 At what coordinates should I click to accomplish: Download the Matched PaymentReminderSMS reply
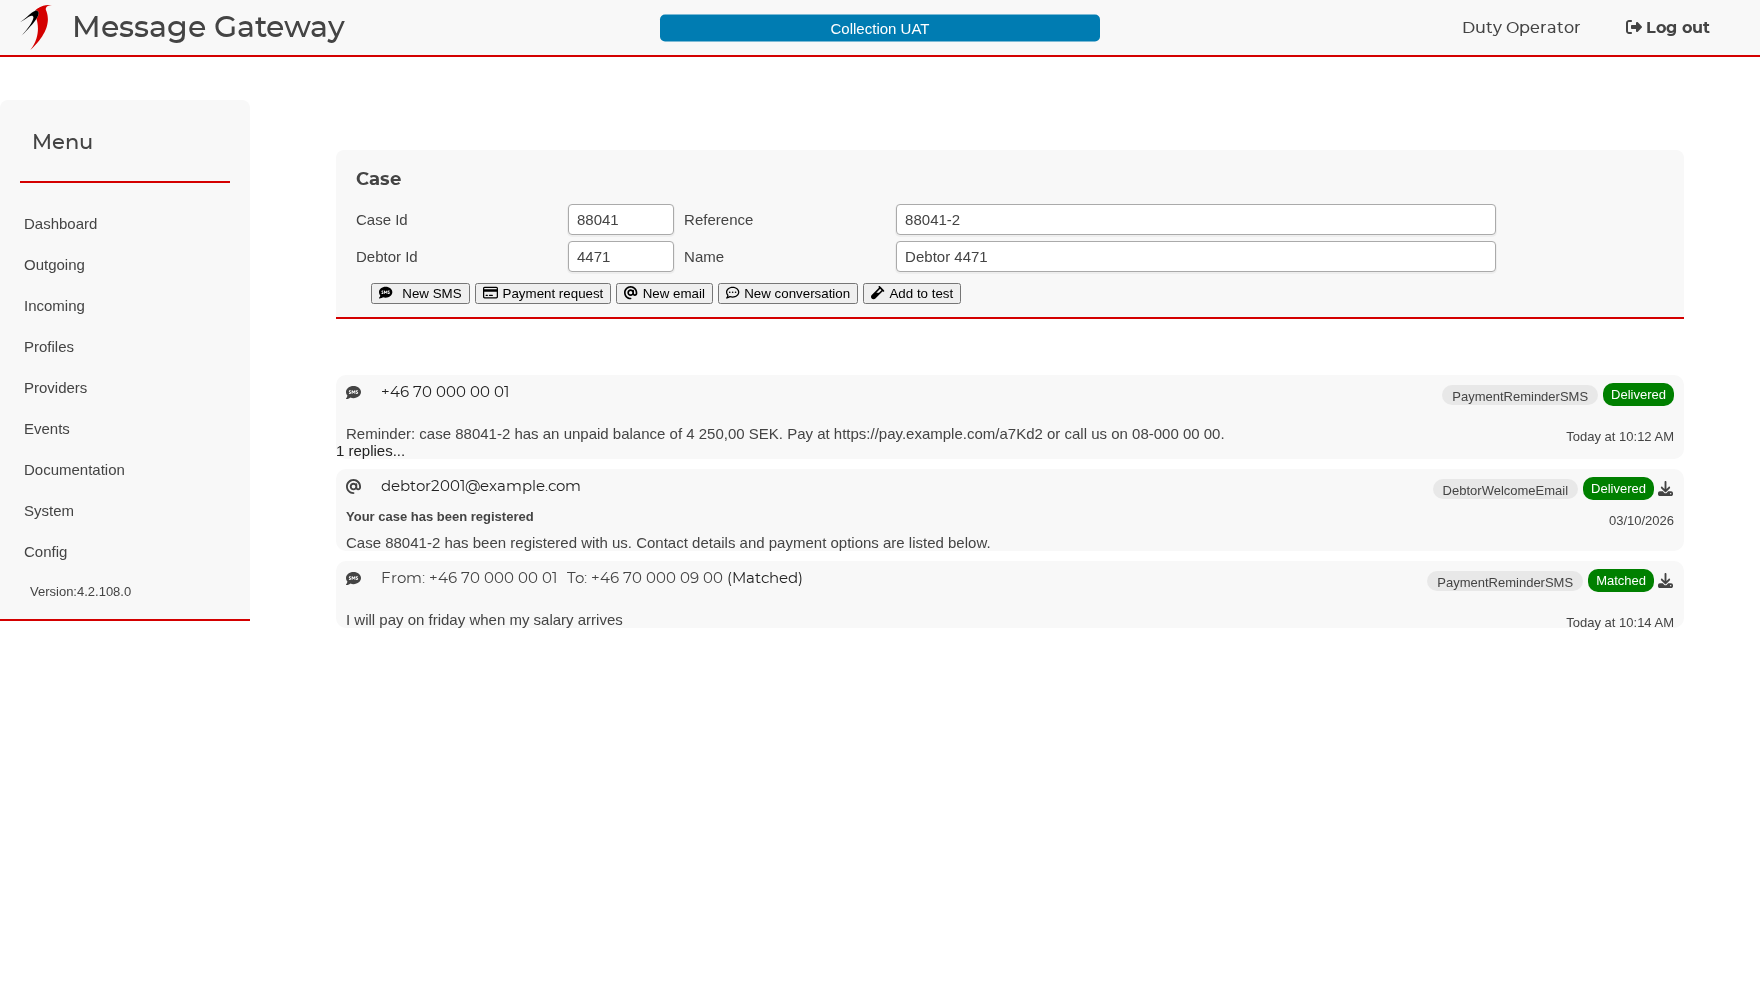coord(1665,581)
